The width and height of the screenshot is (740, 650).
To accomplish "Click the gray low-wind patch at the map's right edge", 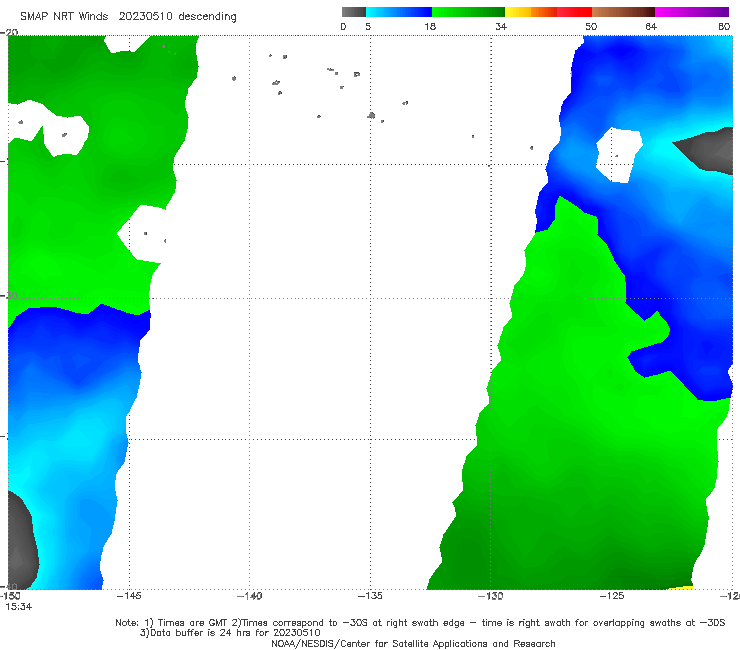I will 710,149.
